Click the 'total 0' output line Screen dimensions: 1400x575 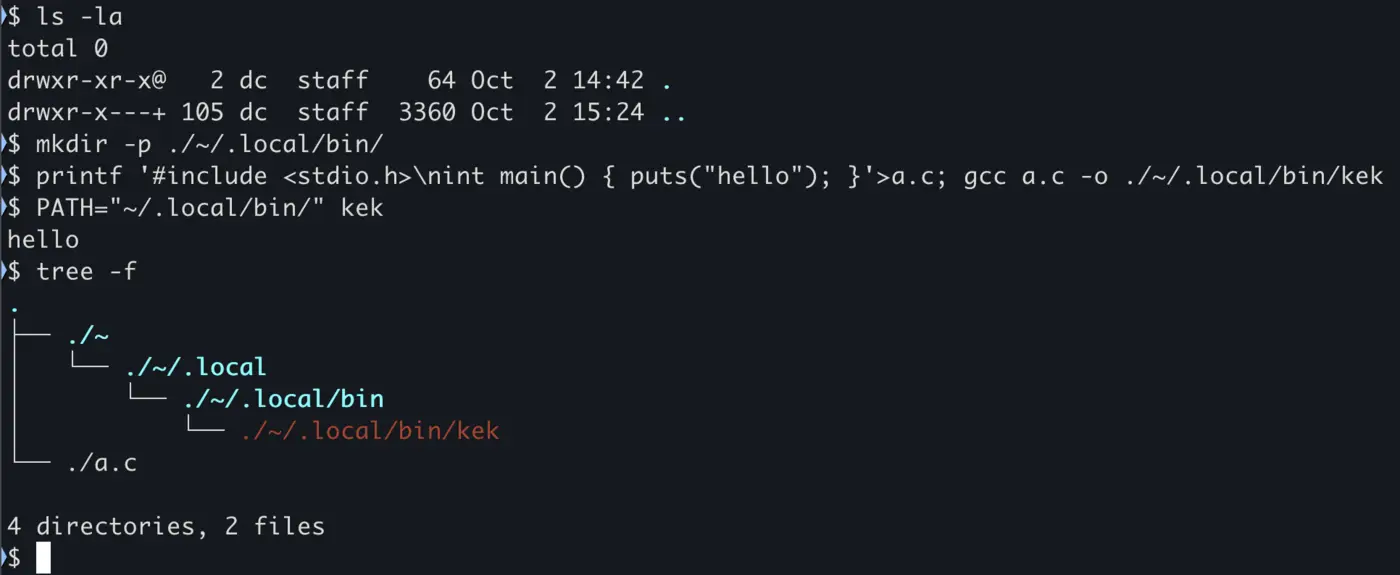[x=57, y=48]
